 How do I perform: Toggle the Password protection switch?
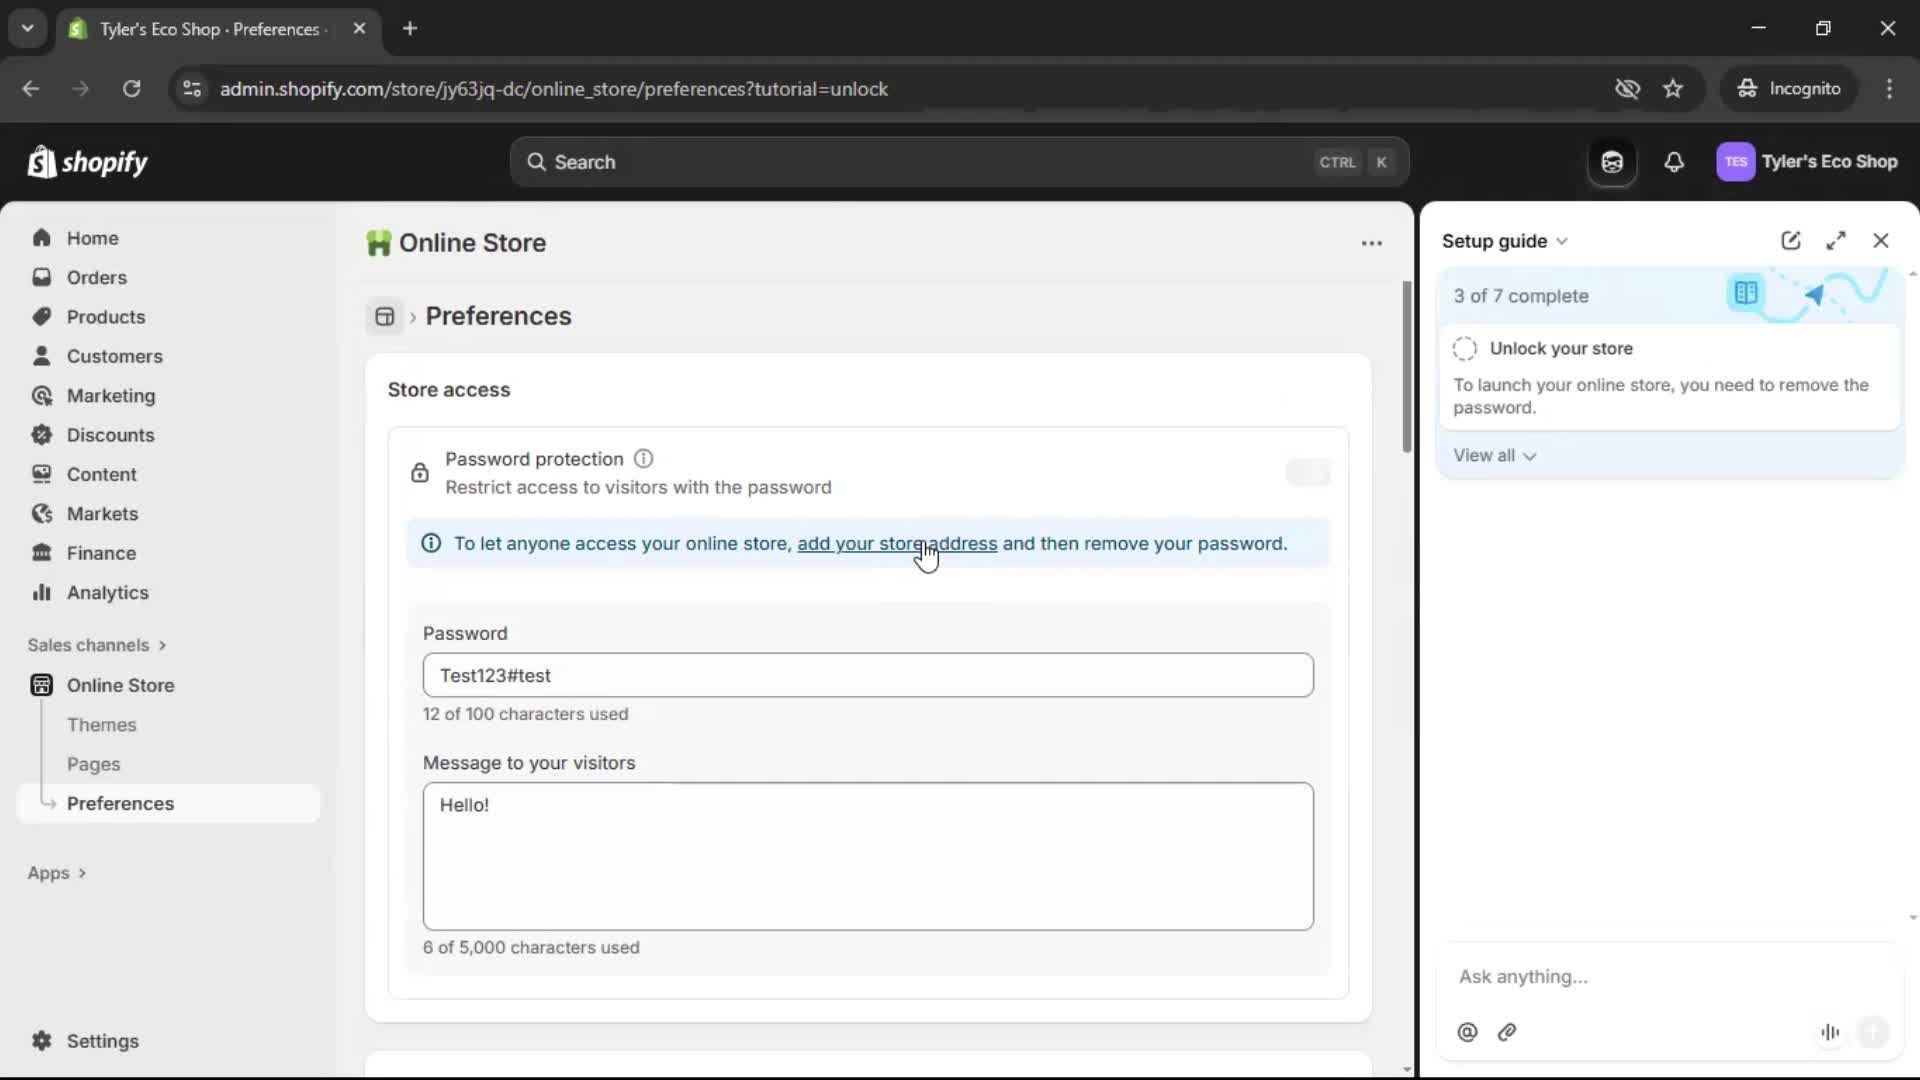pyautogui.click(x=1309, y=471)
